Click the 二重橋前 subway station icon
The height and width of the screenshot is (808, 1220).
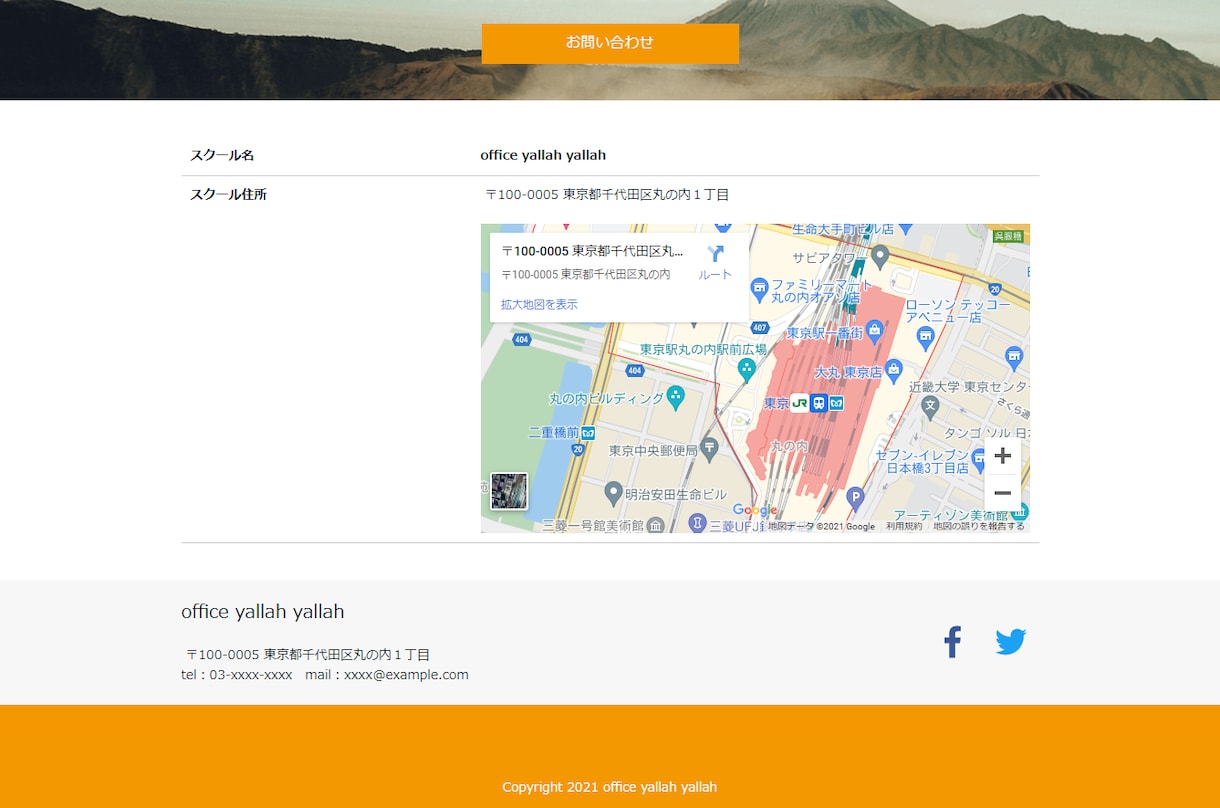point(588,433)
